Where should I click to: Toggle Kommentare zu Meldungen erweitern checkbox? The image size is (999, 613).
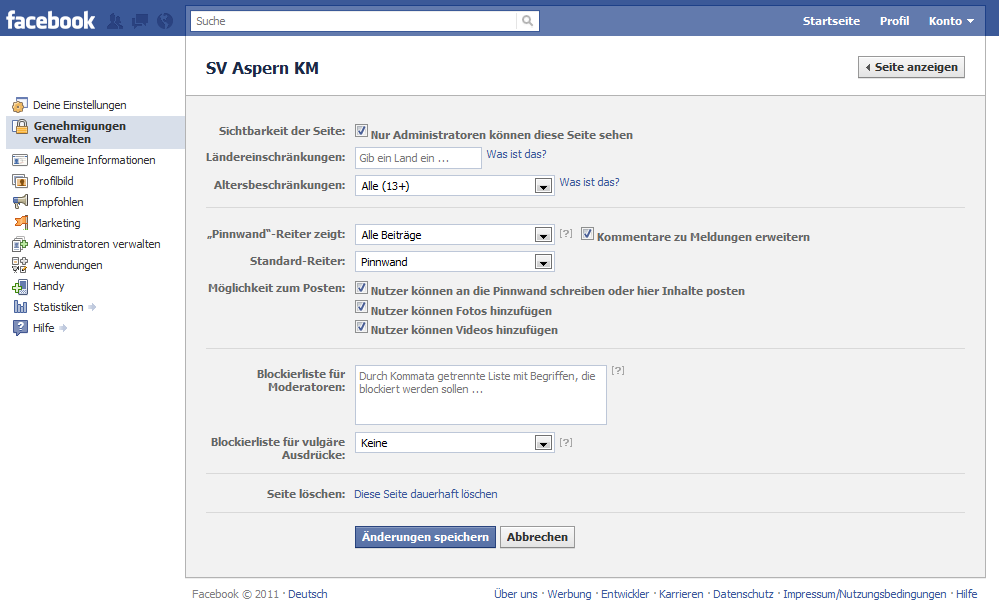pyautogui.click(x=587, y=234)
